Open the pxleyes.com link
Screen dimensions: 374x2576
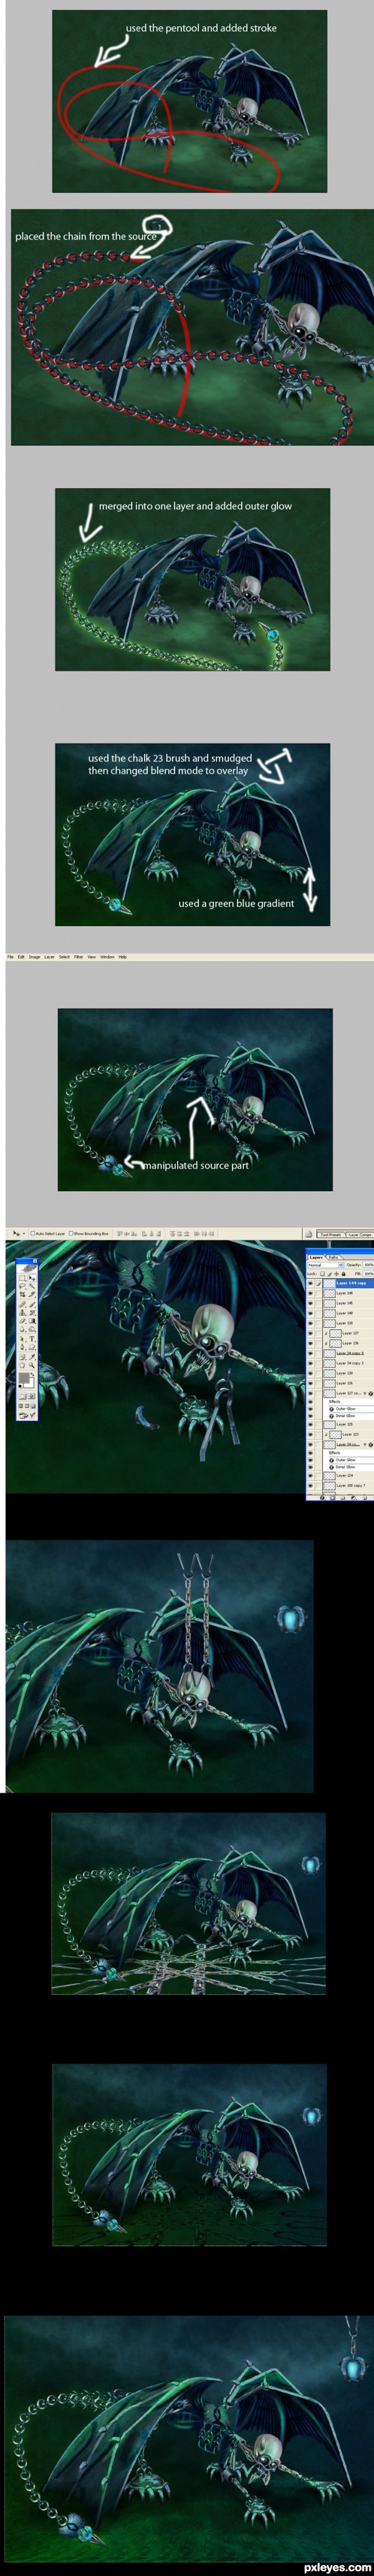[338, 2567]
